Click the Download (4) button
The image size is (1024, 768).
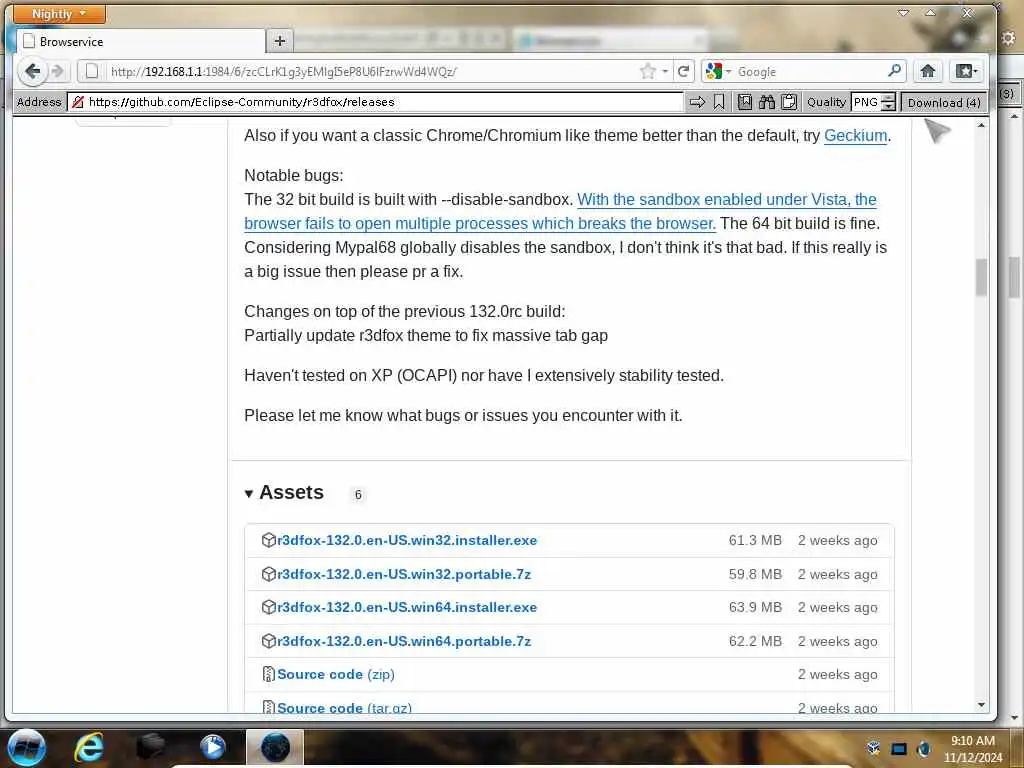tap(944, 103)
